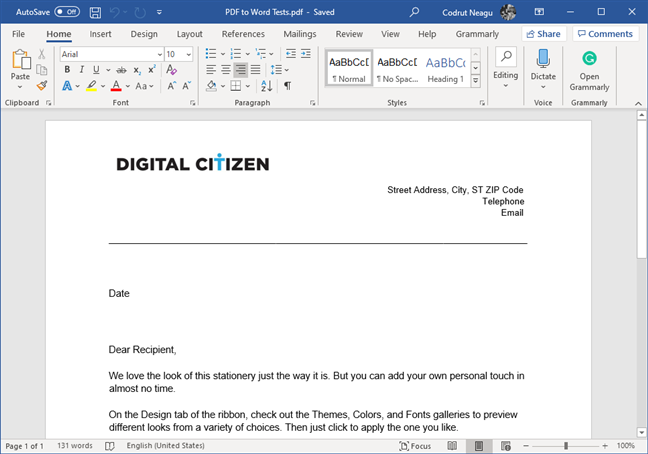Toggle Italic formatting

(81, 69)
